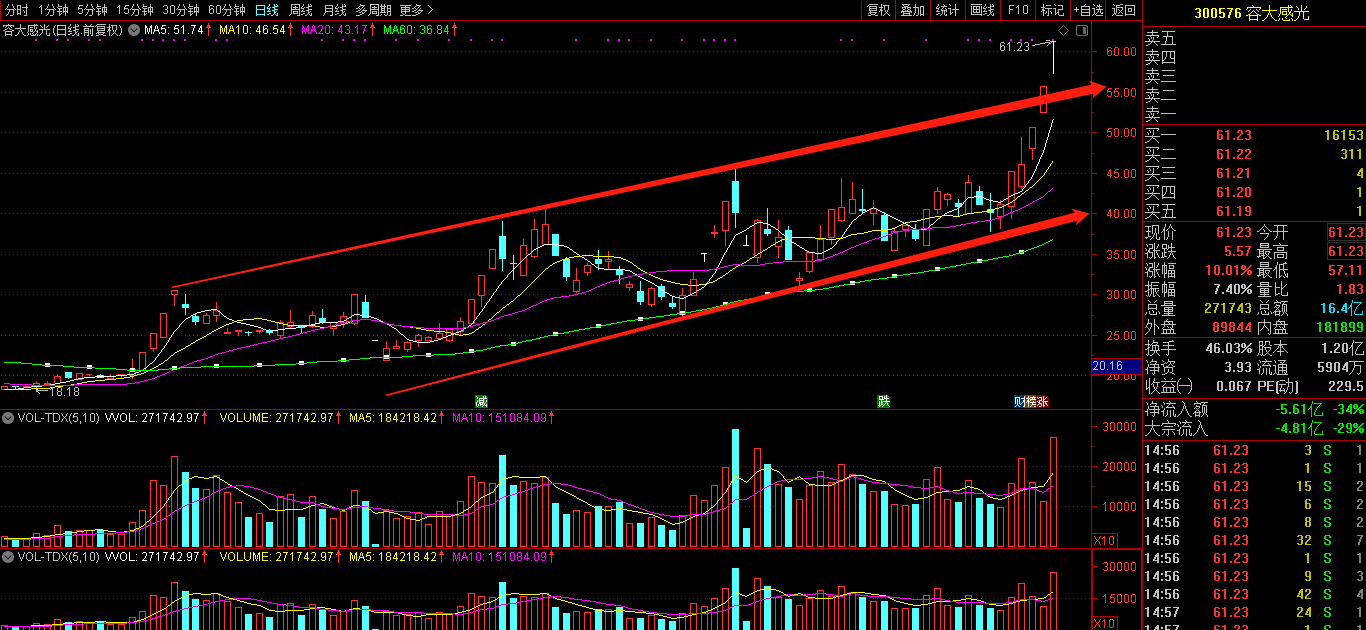The image size is (1366, 630).
Task: Select the 日线 daily chart tab
Action: tap(267, 10)
